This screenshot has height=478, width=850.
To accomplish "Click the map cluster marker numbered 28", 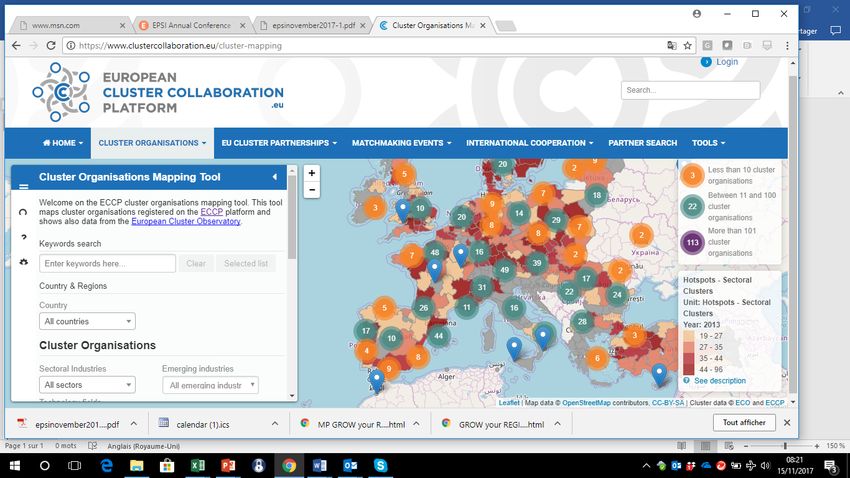I will [x=582, y=321].
